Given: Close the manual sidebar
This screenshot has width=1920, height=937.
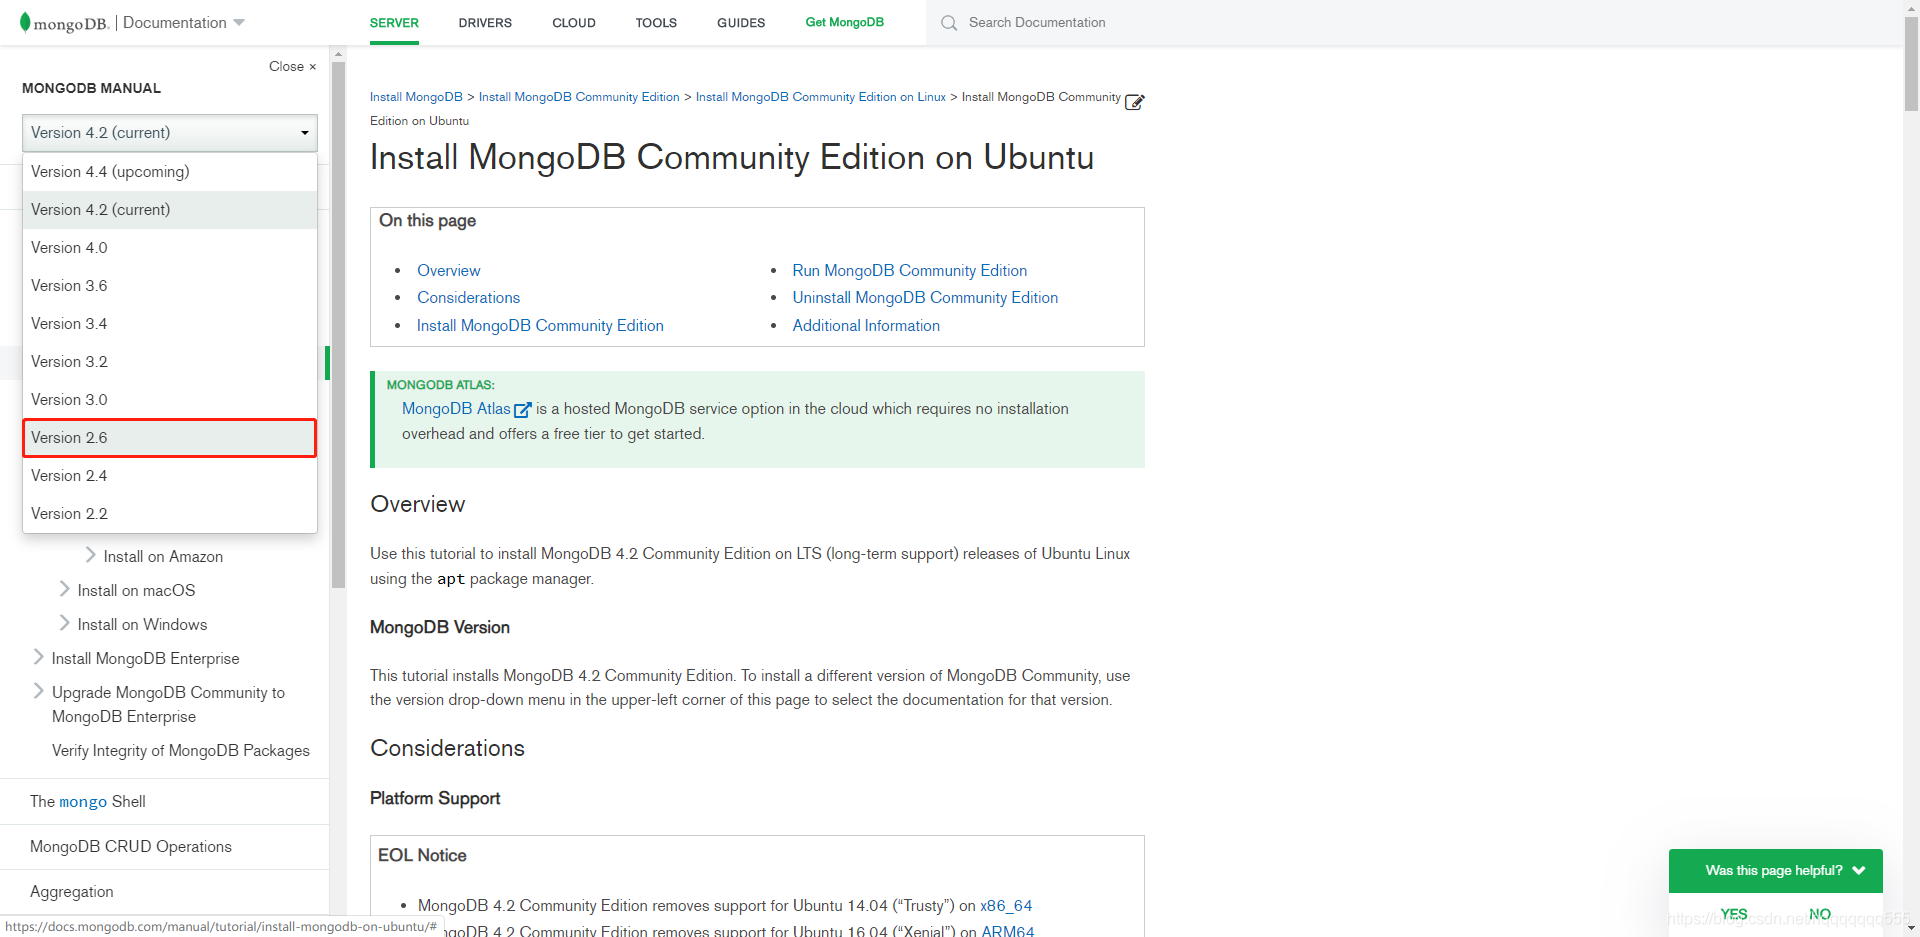Looking at the screenshot, I should coord(292,66).
